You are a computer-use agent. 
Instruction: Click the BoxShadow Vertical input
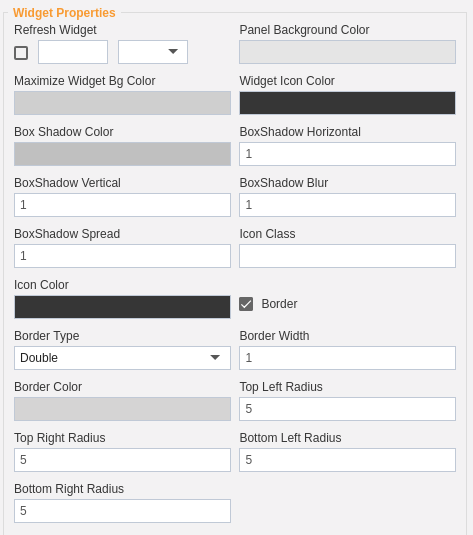click(122, 205)
